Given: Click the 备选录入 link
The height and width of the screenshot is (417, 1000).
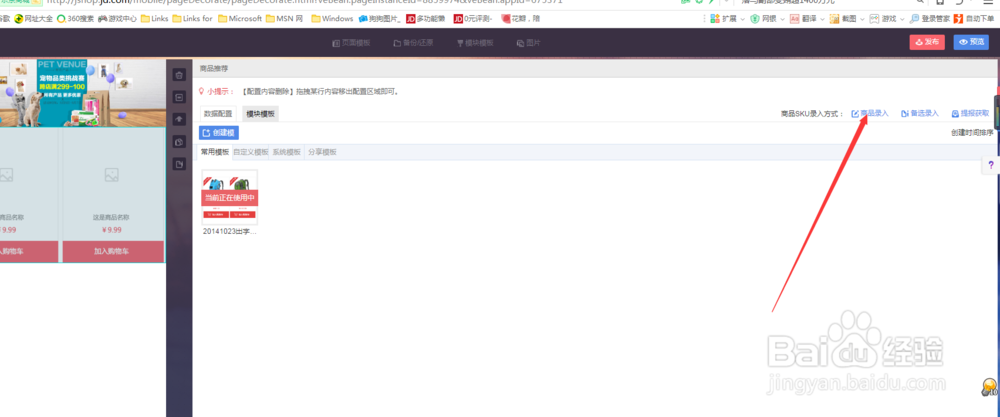Looking at the screenshot, I should (x=920, y=113).
